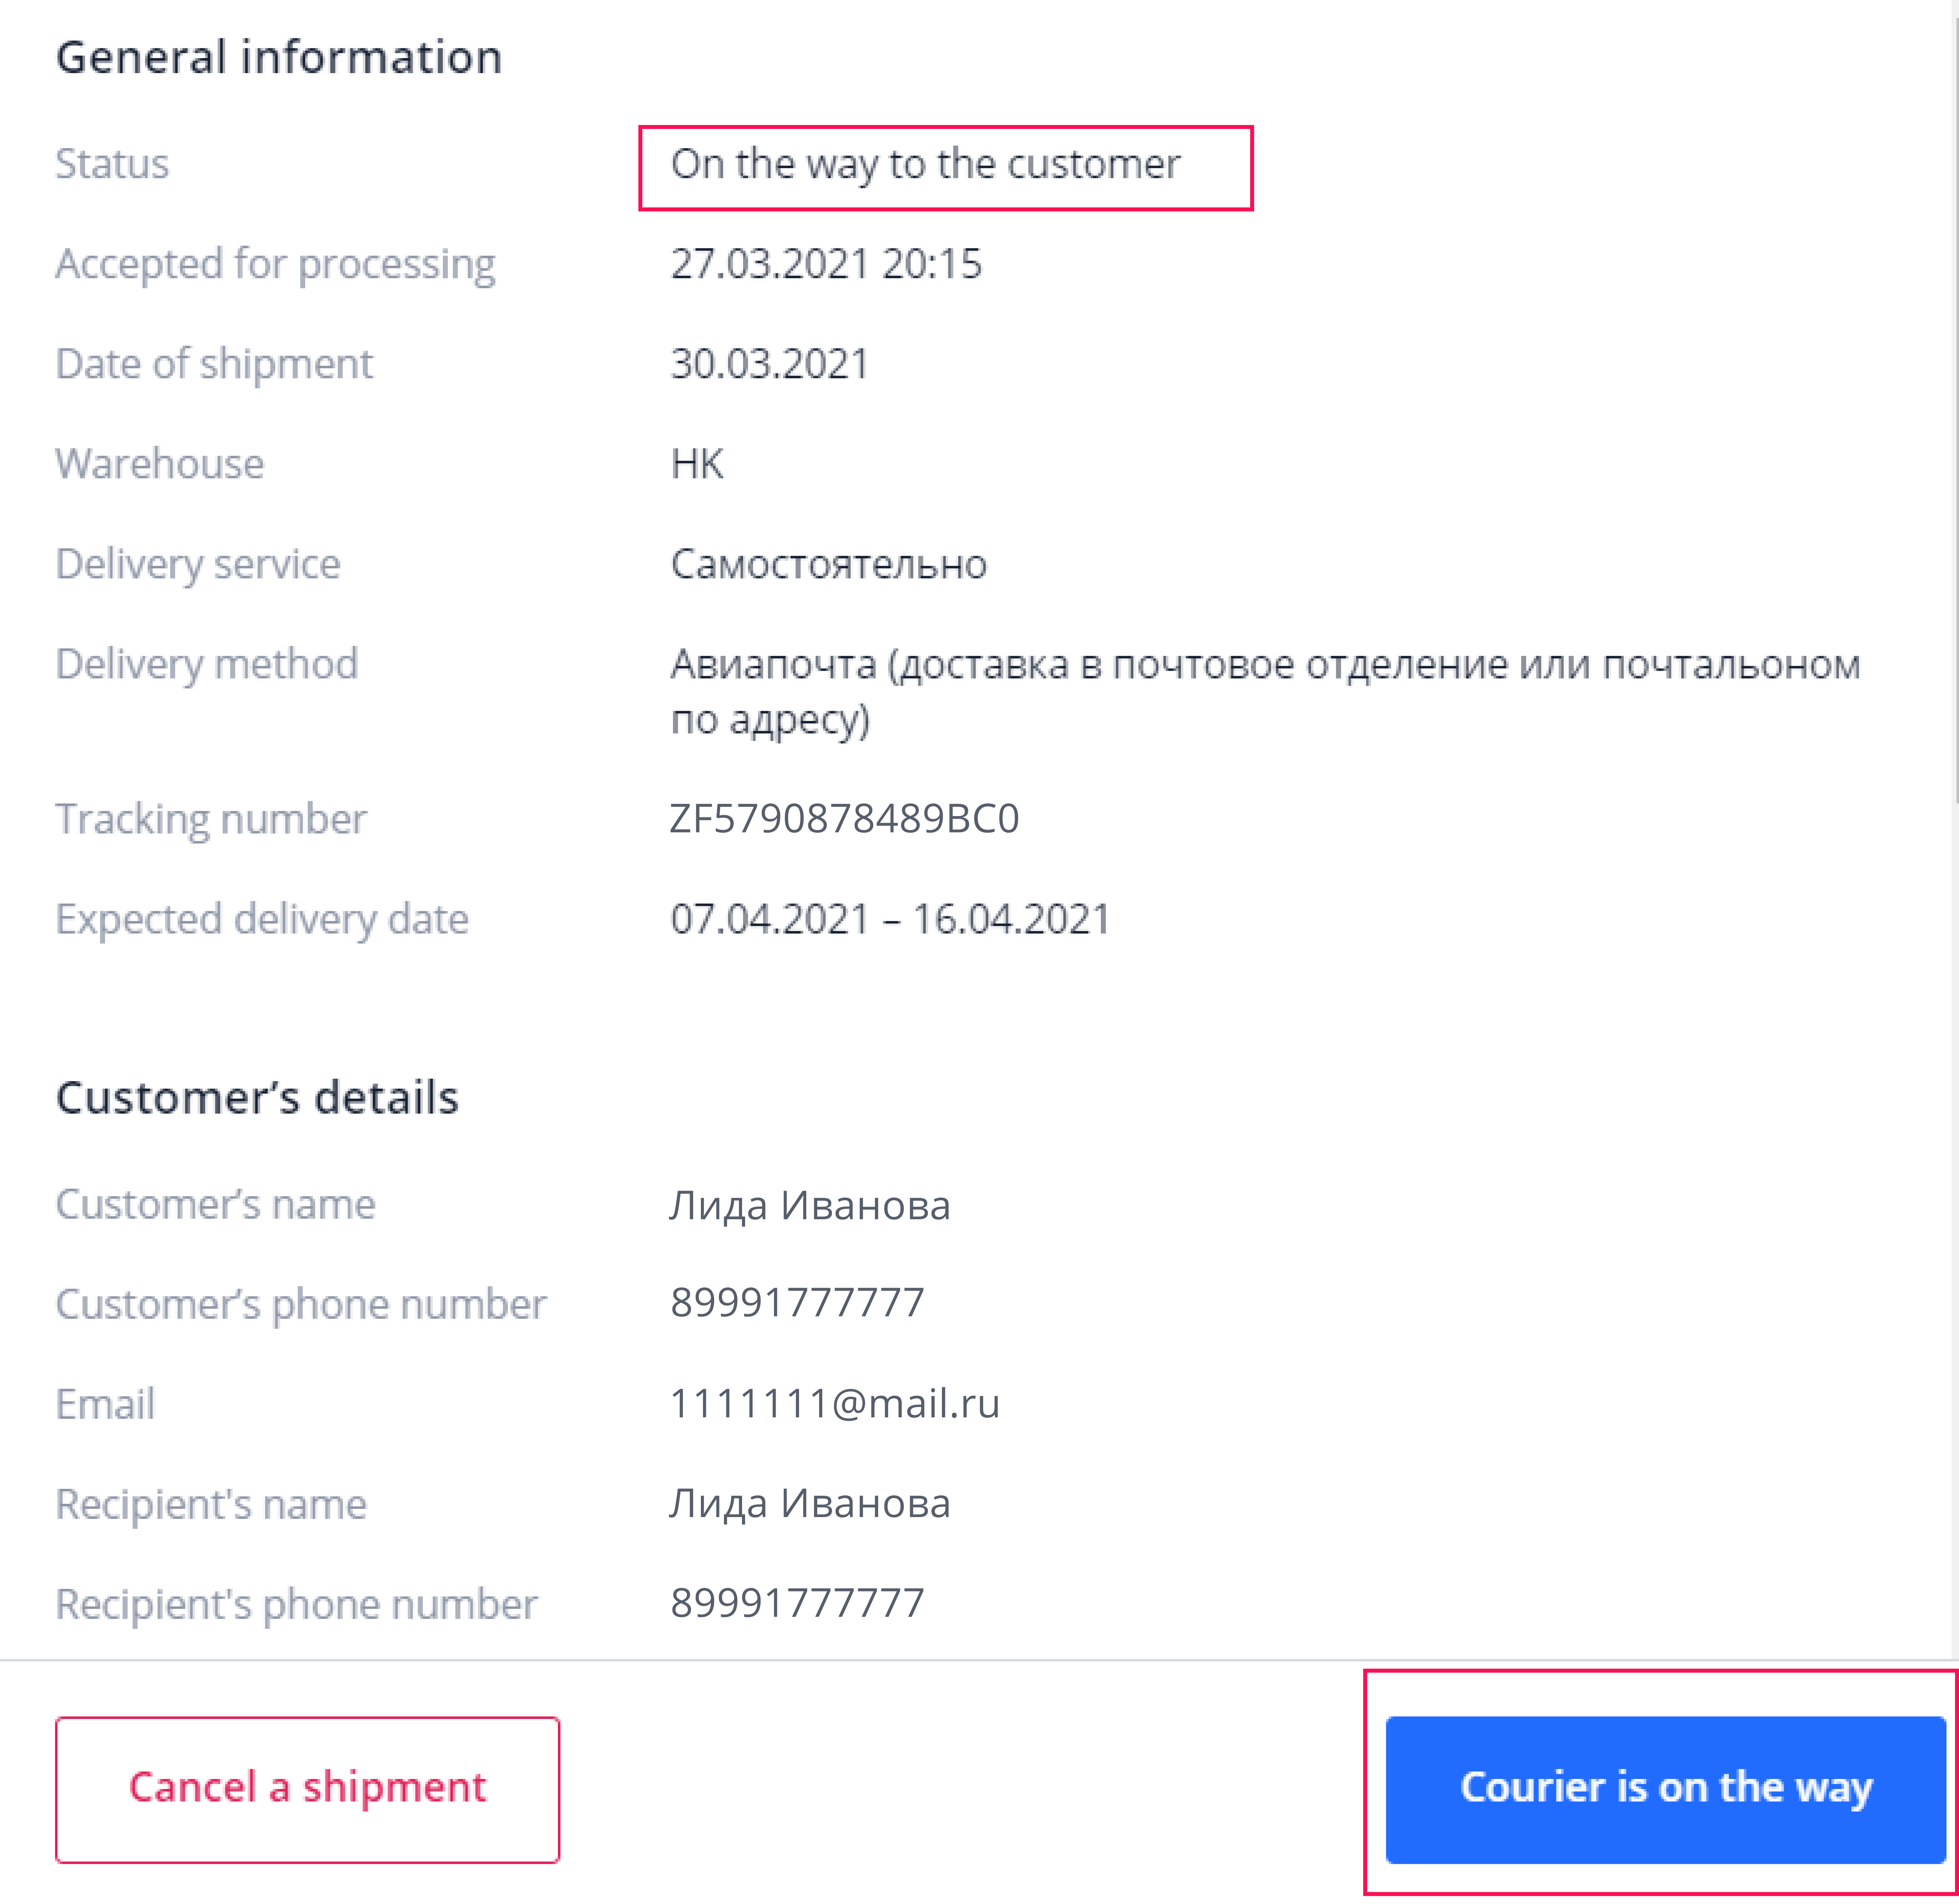Viewport: 1959px width, 1904px height.
Task: Click the Courier is on the way button
Action: point(1665,1789)
